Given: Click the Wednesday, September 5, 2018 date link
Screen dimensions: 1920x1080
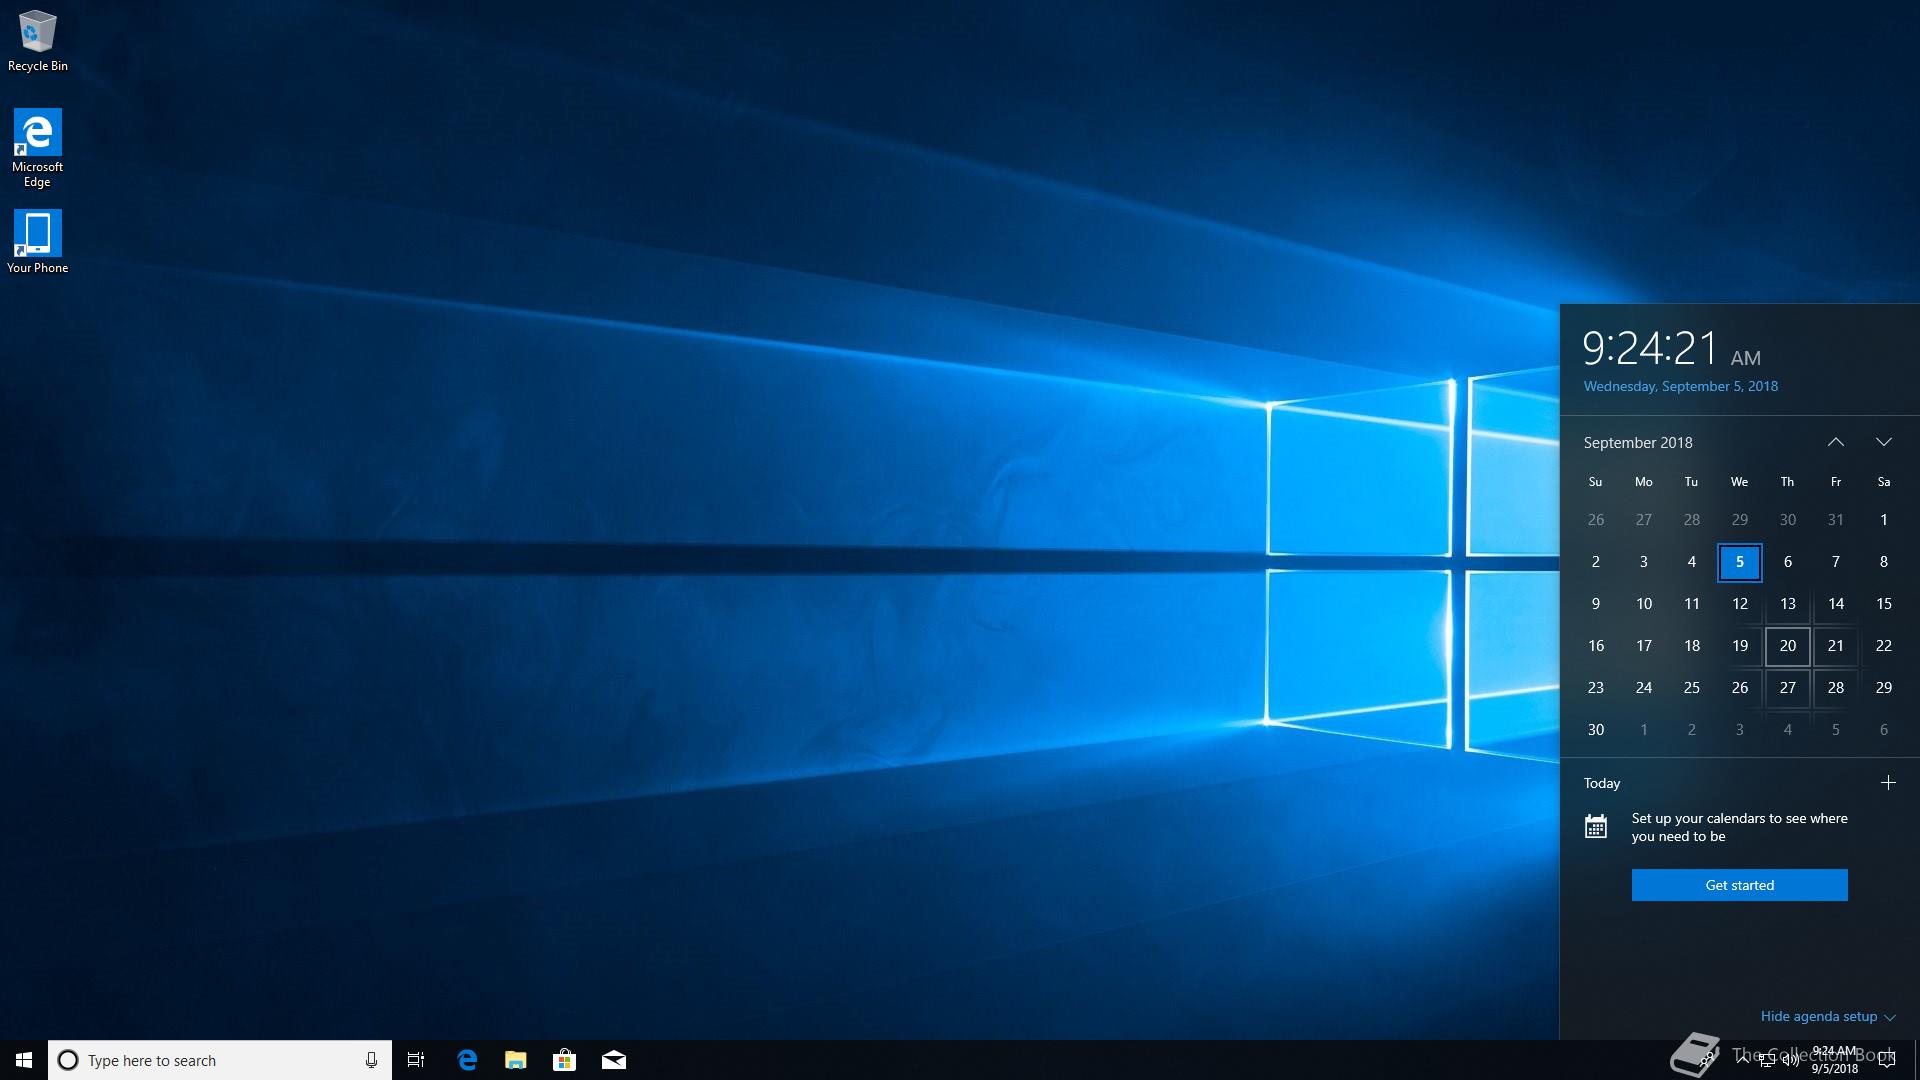Looking at the screenshot, I should tap(1680, 386).
